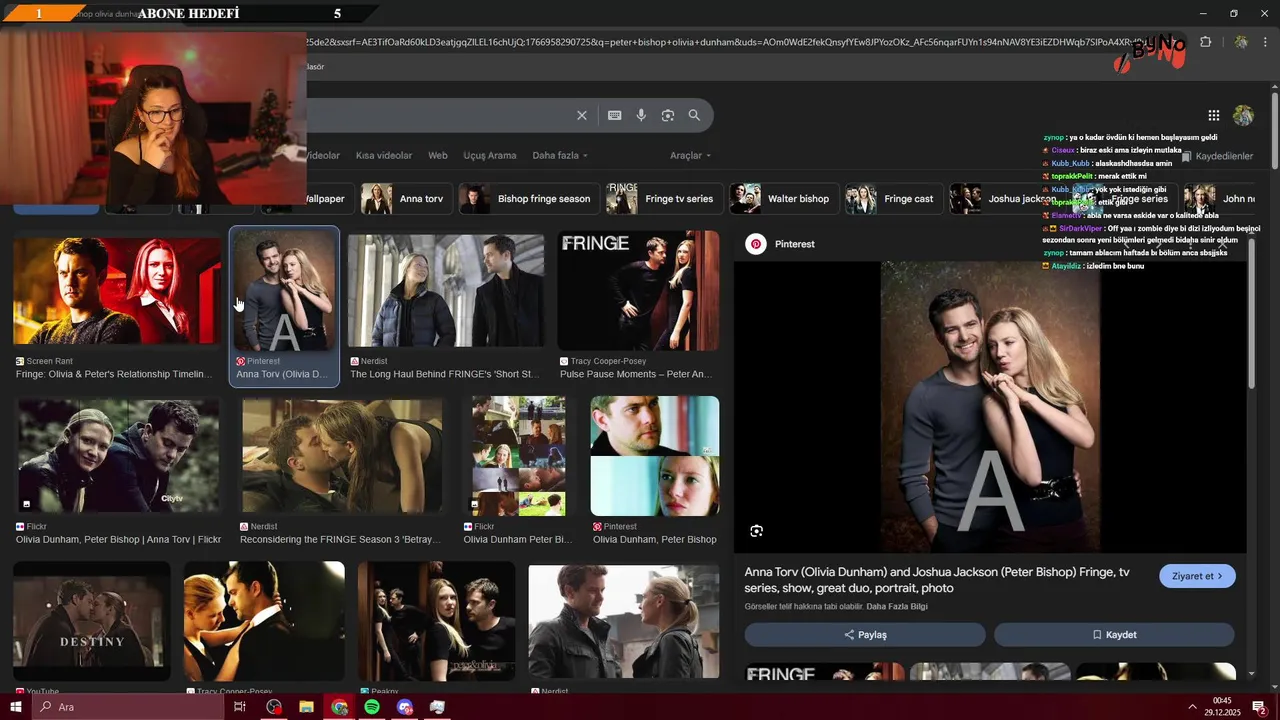Open the DESTINY video thumbnail
Screen dimensions: 1280x720
point(92,622)
